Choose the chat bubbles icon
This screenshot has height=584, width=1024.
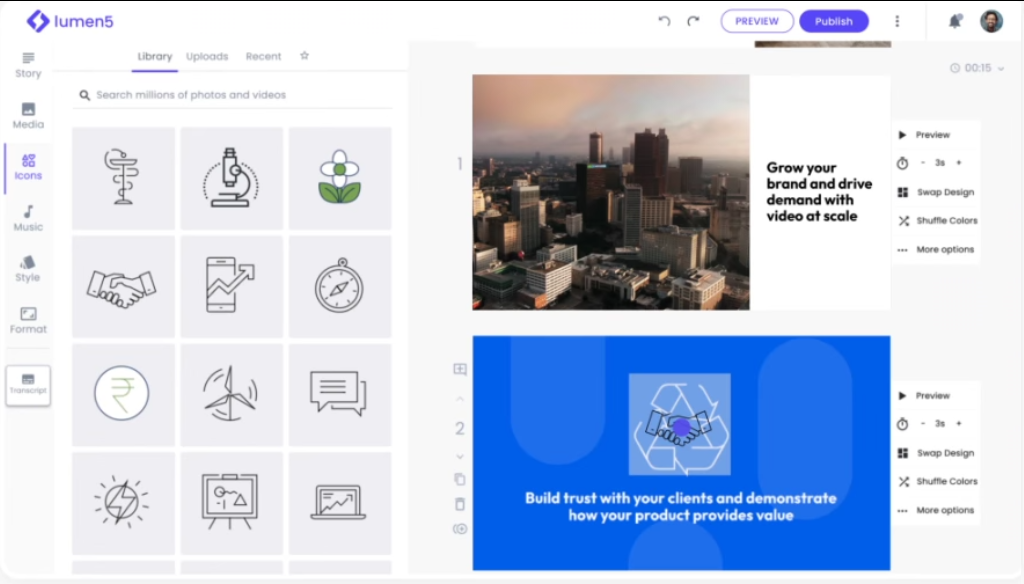click(340, 395)
